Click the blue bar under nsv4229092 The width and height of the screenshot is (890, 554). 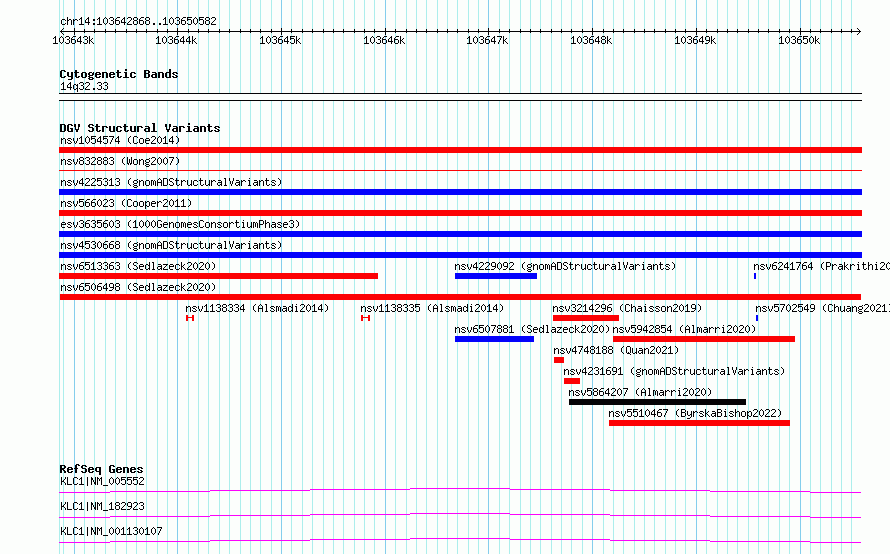coord(496,276)
